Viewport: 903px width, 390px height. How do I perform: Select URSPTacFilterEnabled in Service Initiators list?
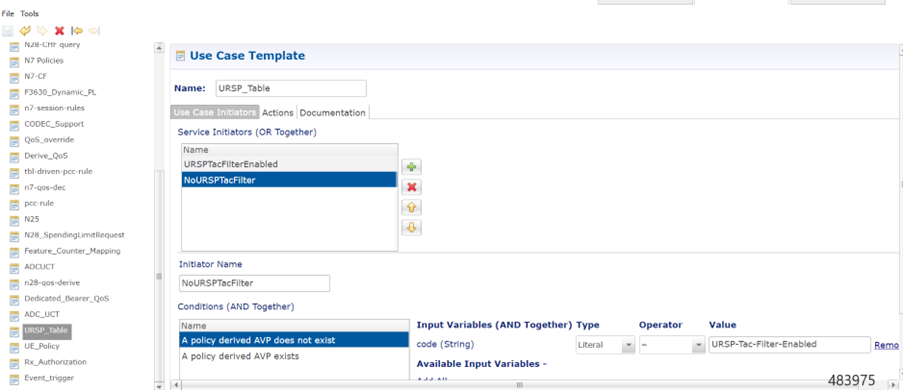click(289, 164)
